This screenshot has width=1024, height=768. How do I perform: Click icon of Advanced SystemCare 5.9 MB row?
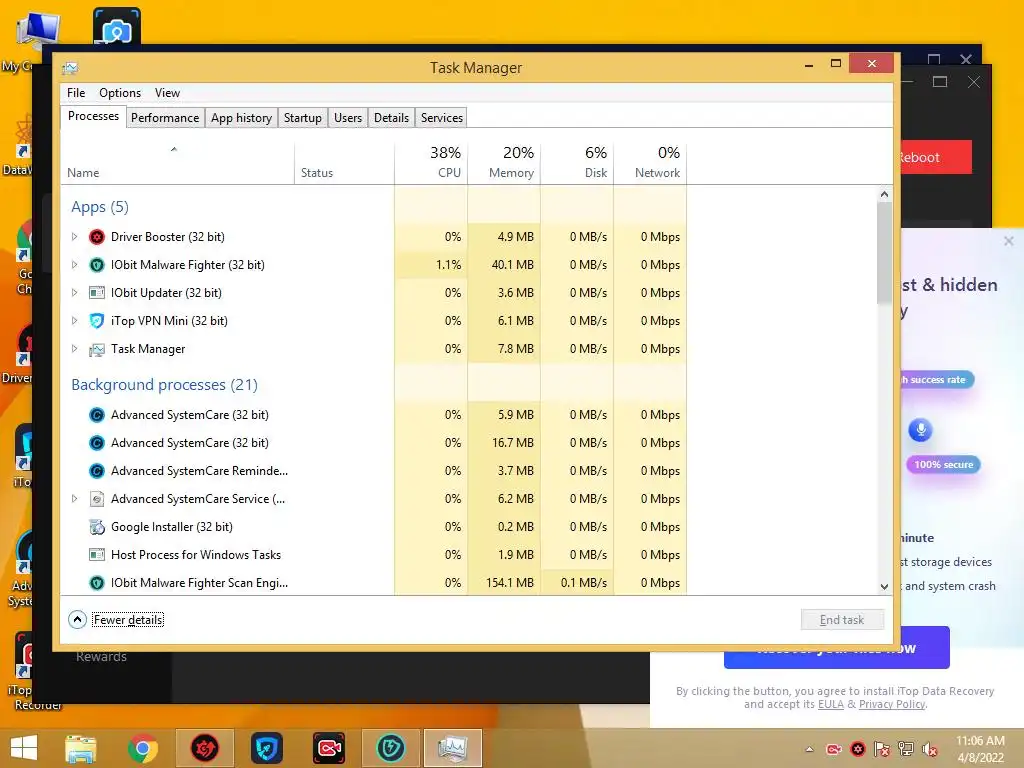97,415
